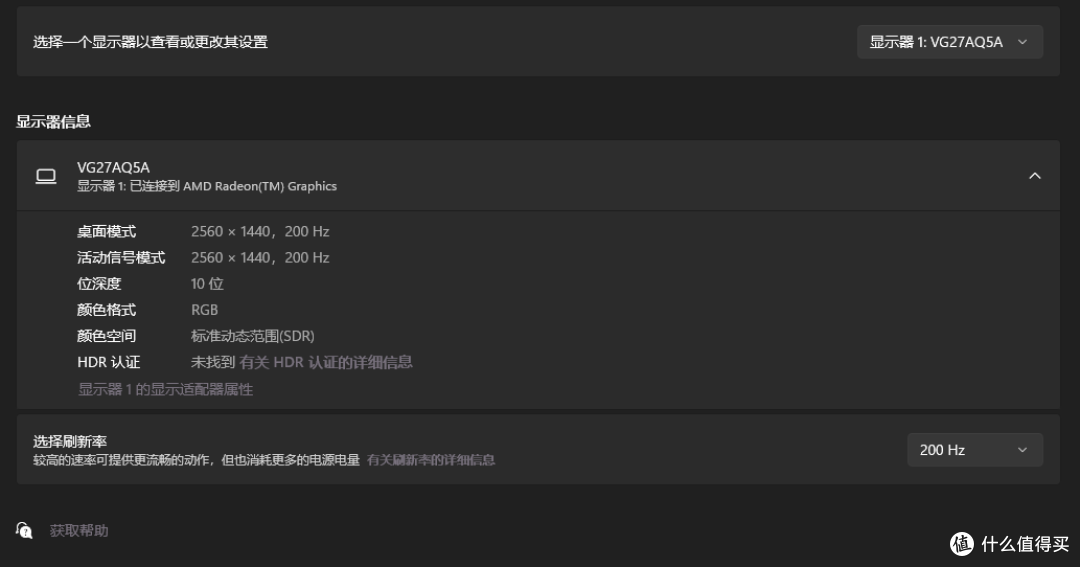
Task: Click the 什么值得买 watermark logo
Action: (1009, 544)
